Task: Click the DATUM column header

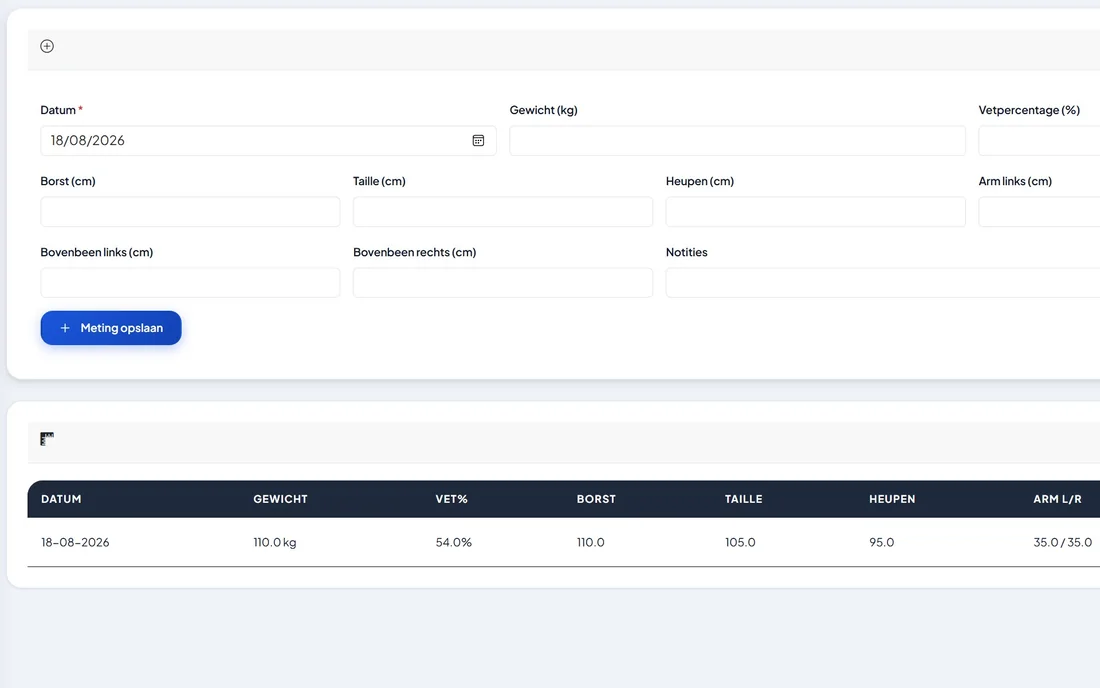Action: (x=61, y=499)
